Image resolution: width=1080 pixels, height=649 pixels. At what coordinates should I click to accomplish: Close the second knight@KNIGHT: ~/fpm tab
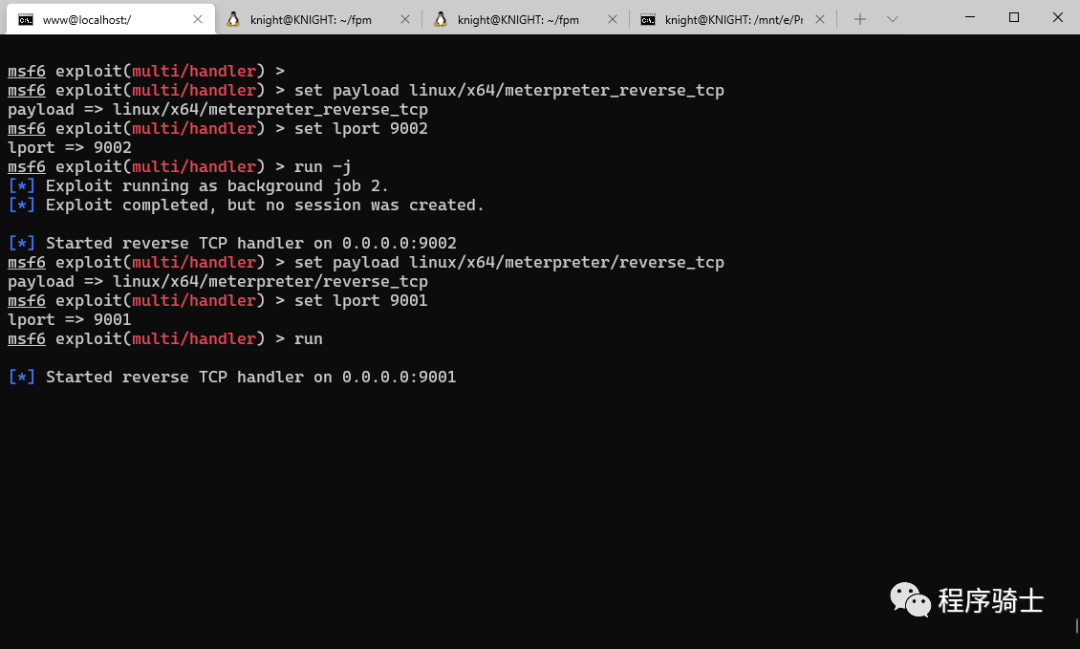point(612,19)
